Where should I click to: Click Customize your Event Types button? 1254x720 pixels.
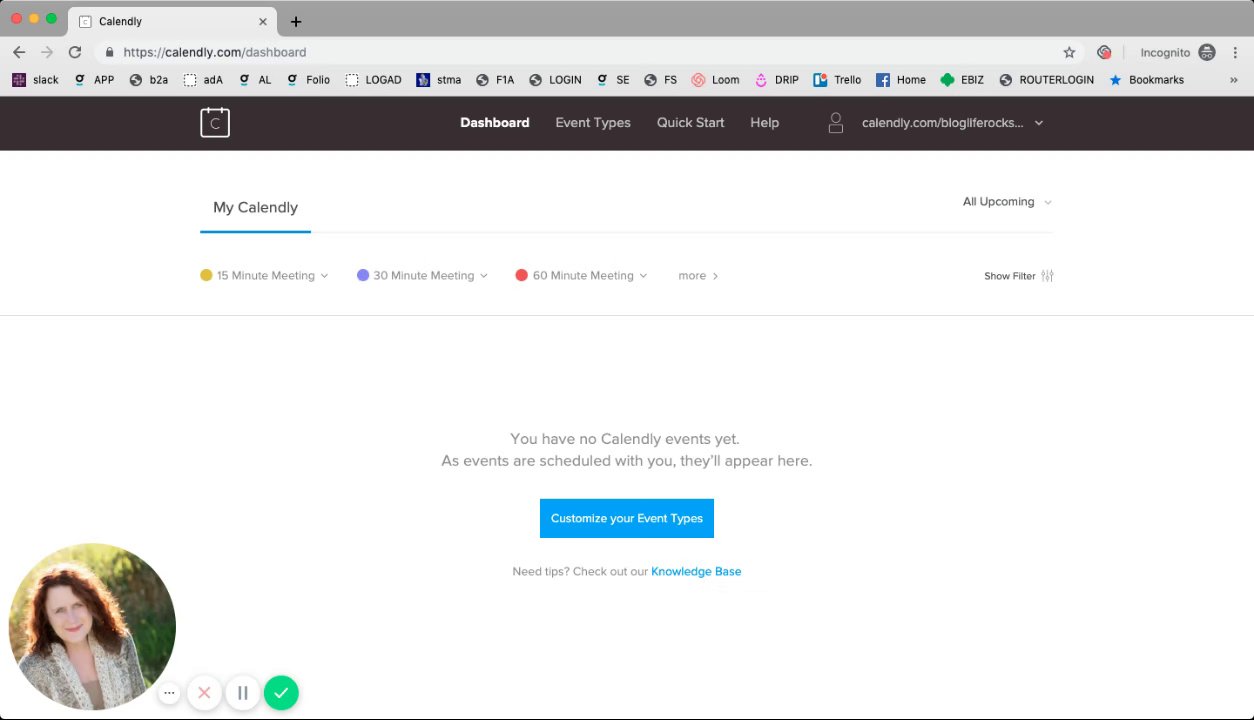point(627,518)
